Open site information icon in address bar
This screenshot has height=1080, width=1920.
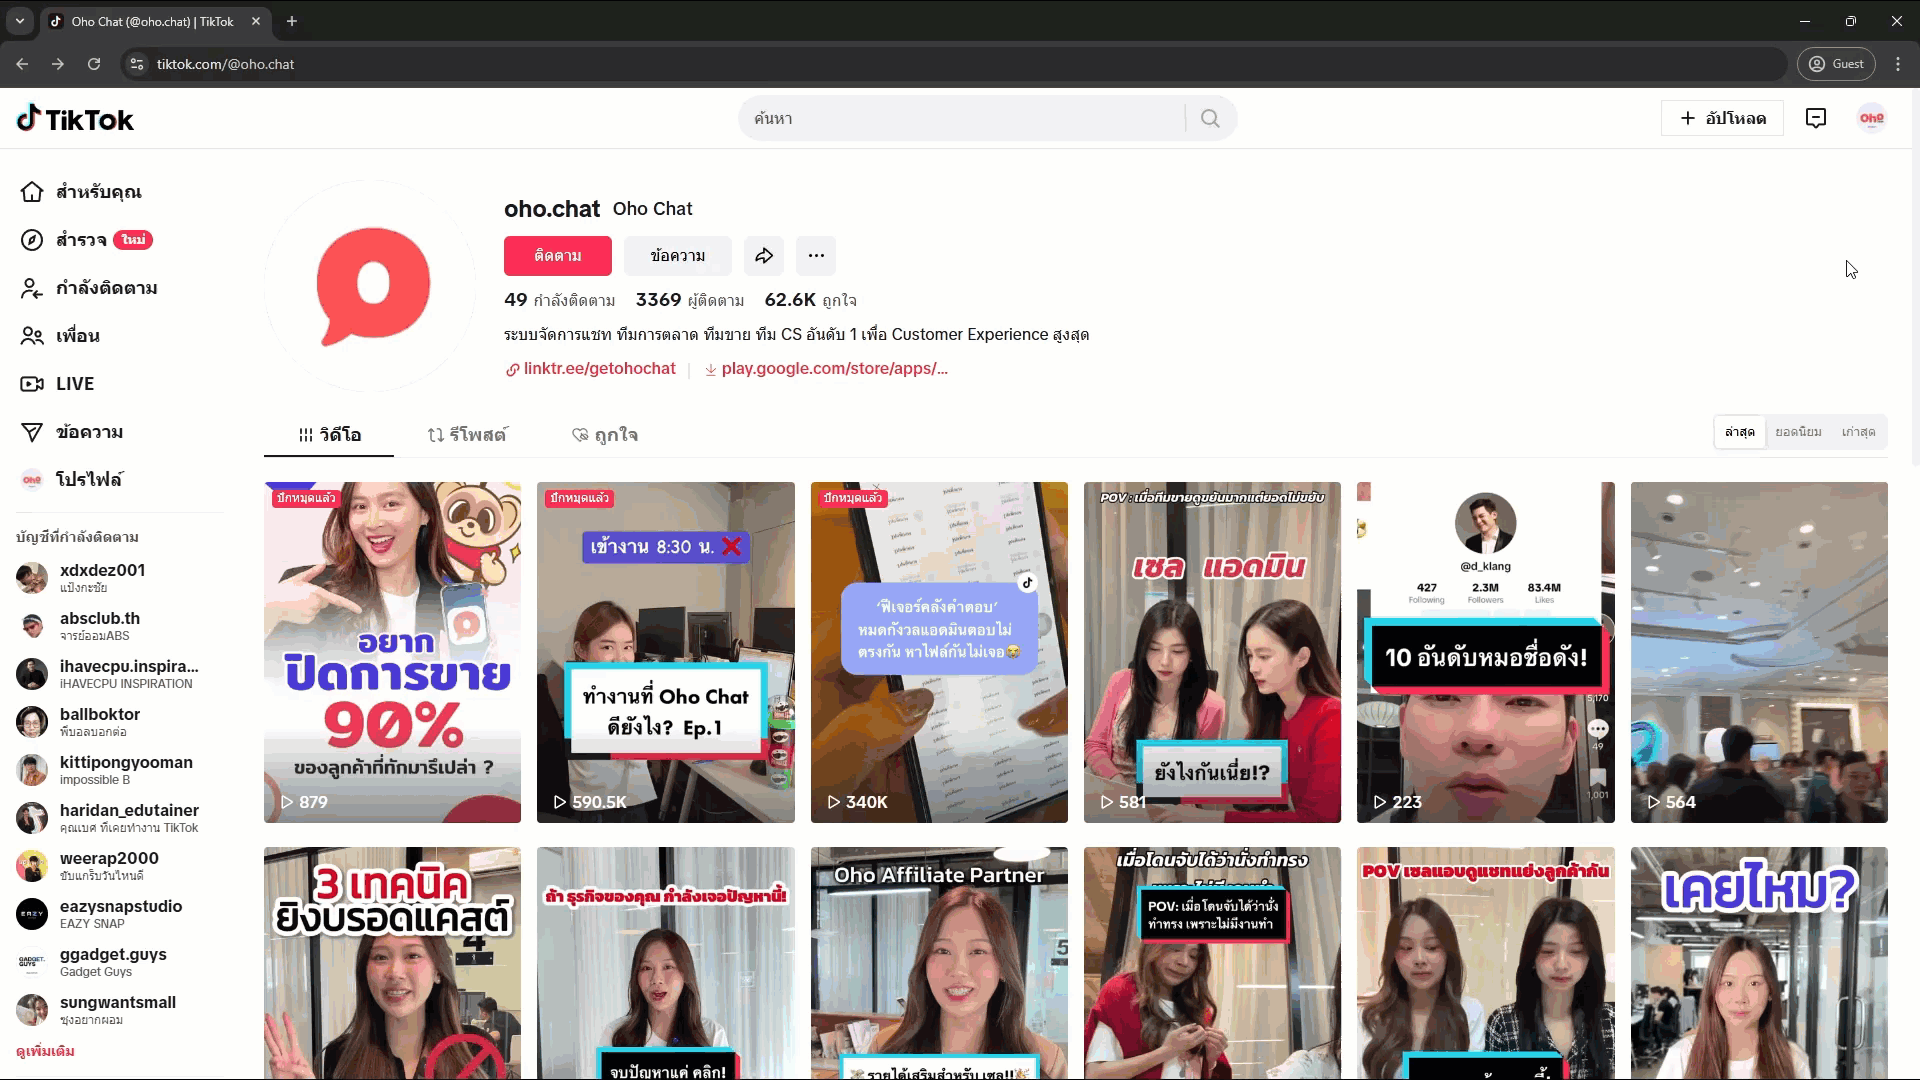pos(137,64)
